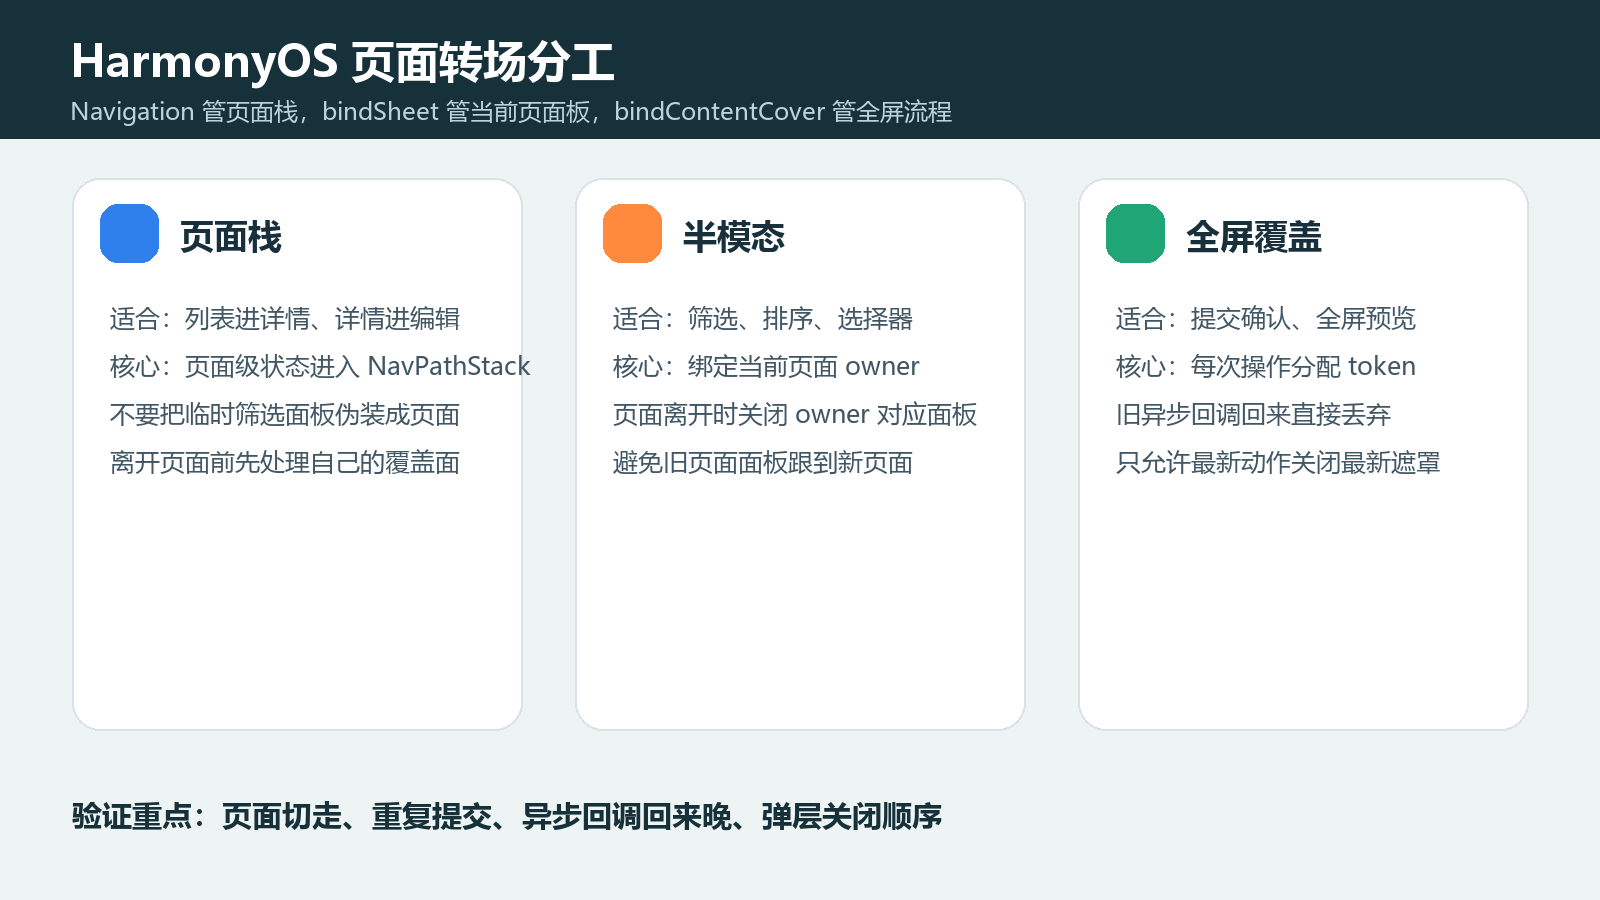This screenshot has width=1600, height=900.
Task: Select the line 旧异步回调回来直接丢弃
Action: point(1254,415)
